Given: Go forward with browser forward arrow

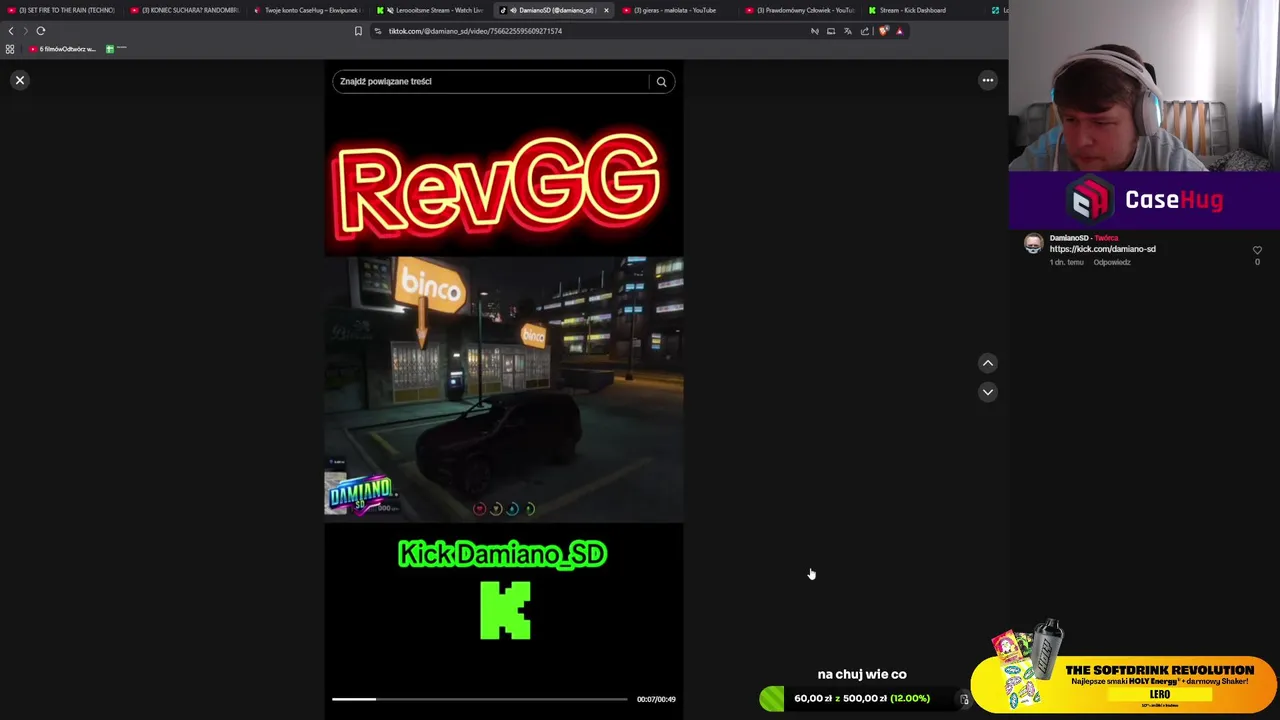Looking at the screenshot, I should click(x=26, y=31).
